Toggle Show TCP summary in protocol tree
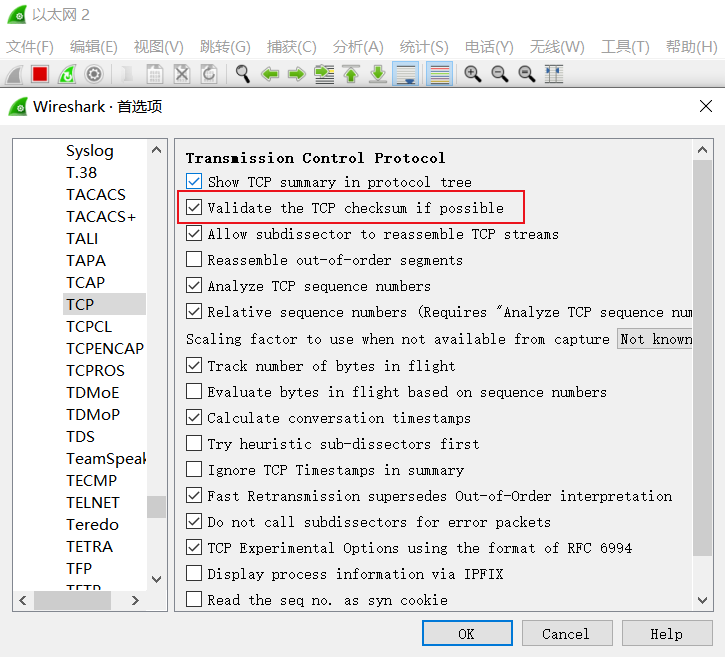Screen dimensions: 725x657 [194, 181]
